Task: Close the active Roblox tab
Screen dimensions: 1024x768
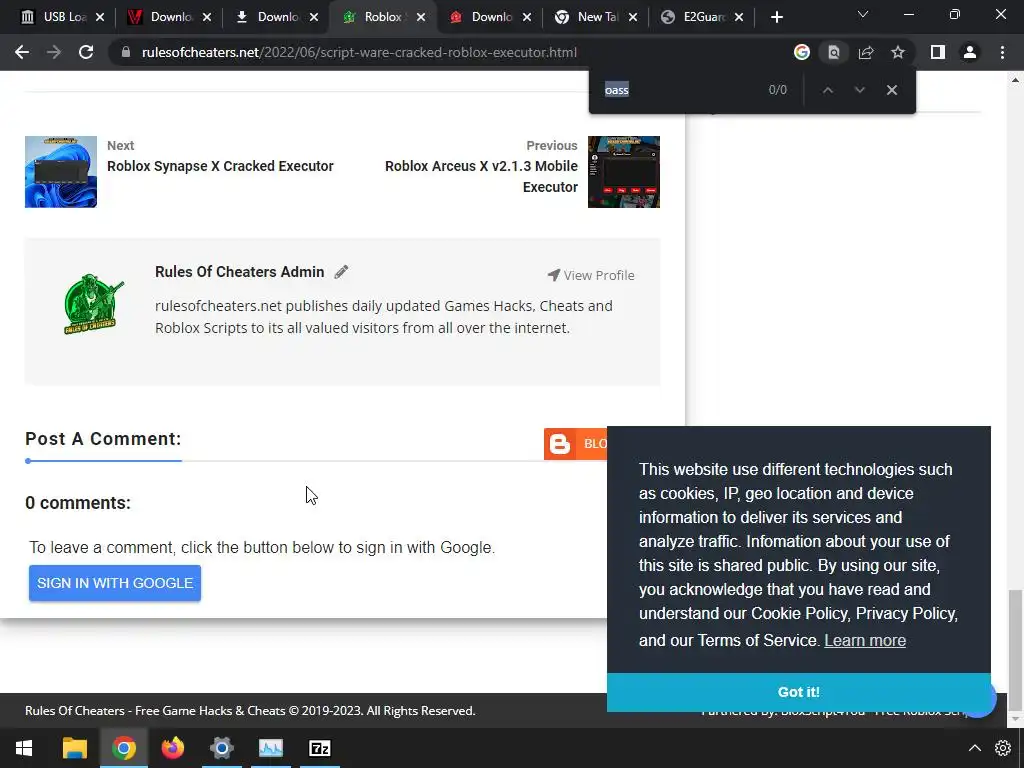Action: click(421, 17)
